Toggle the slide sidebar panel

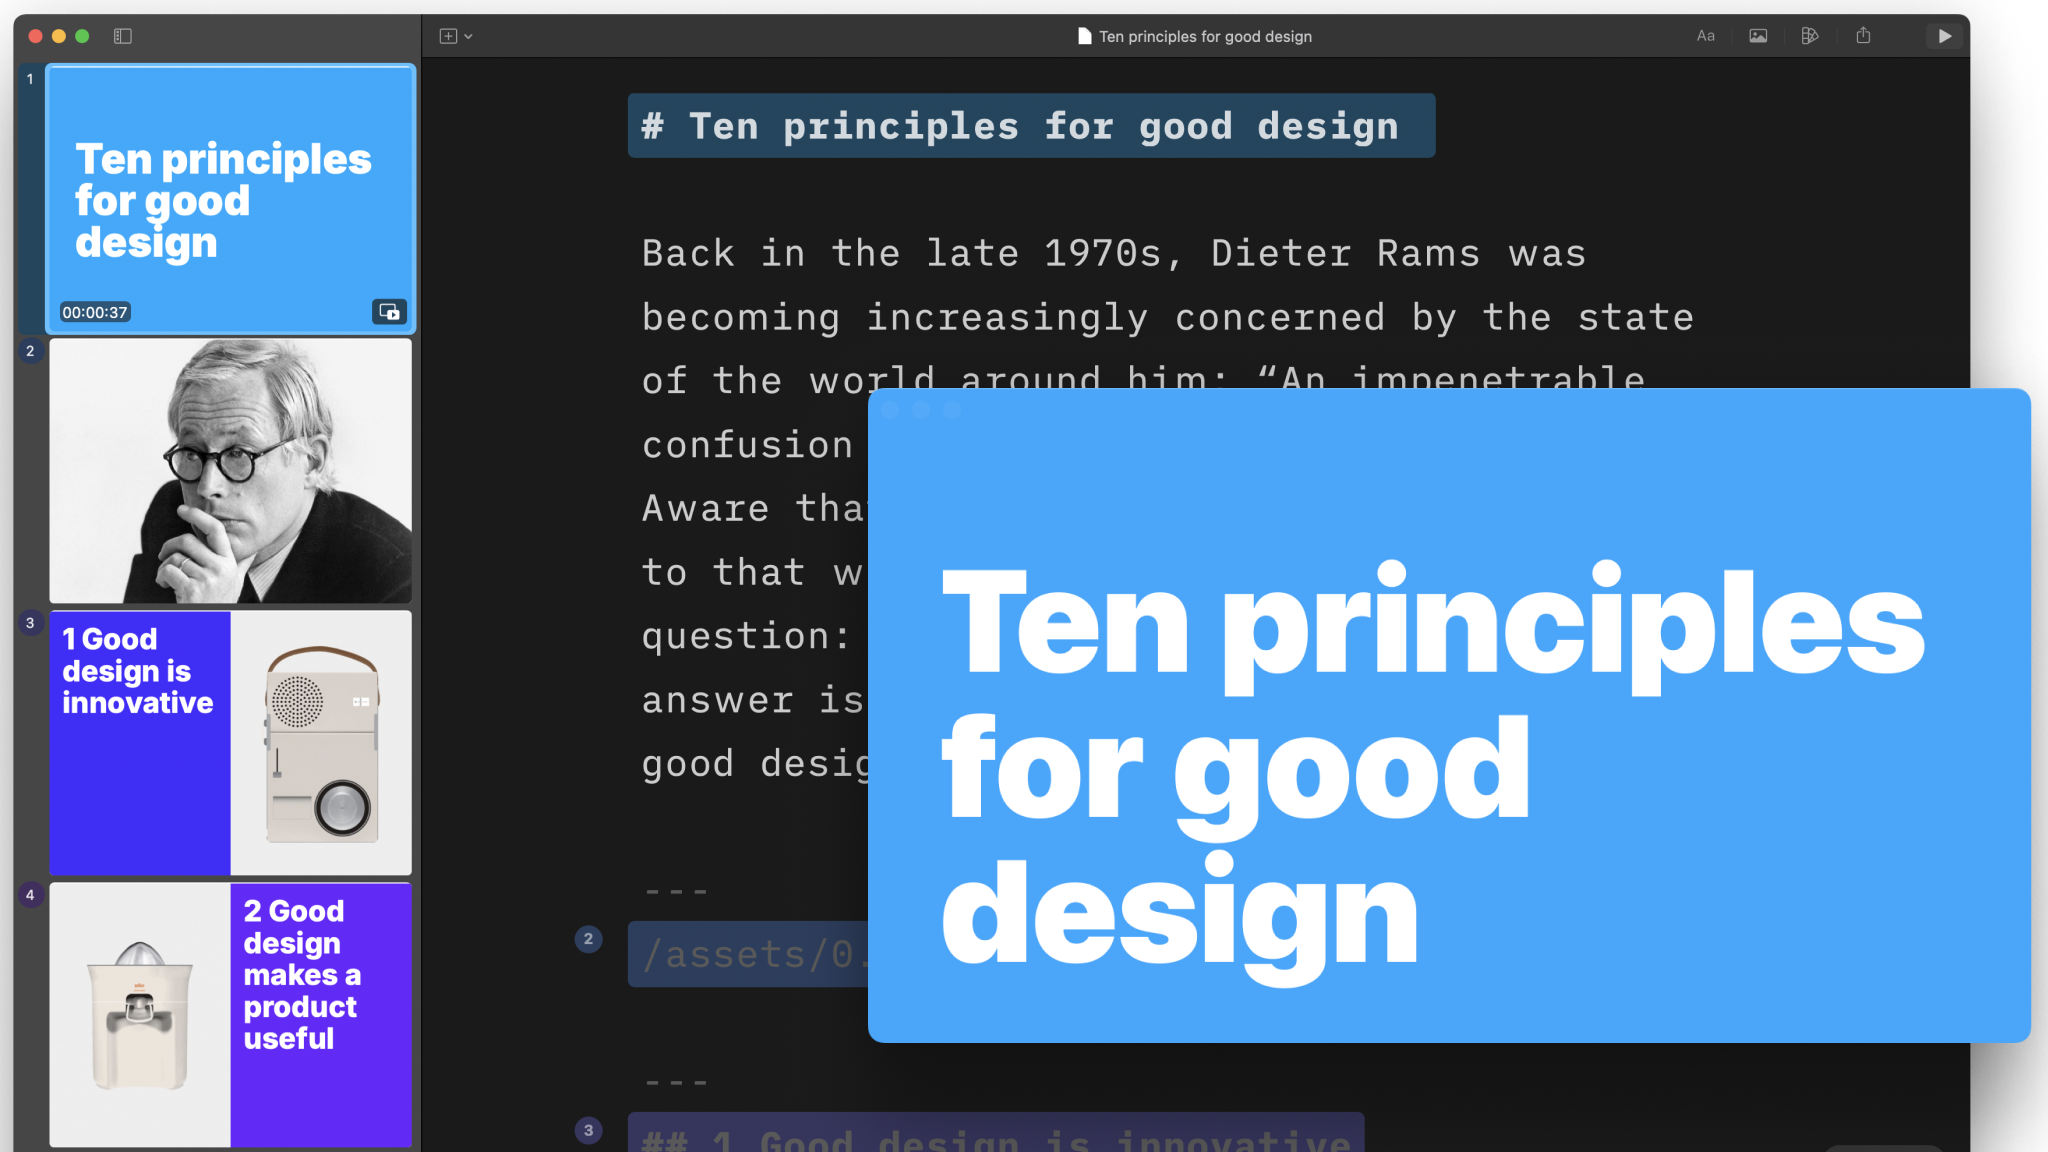(x=123, y=36)
